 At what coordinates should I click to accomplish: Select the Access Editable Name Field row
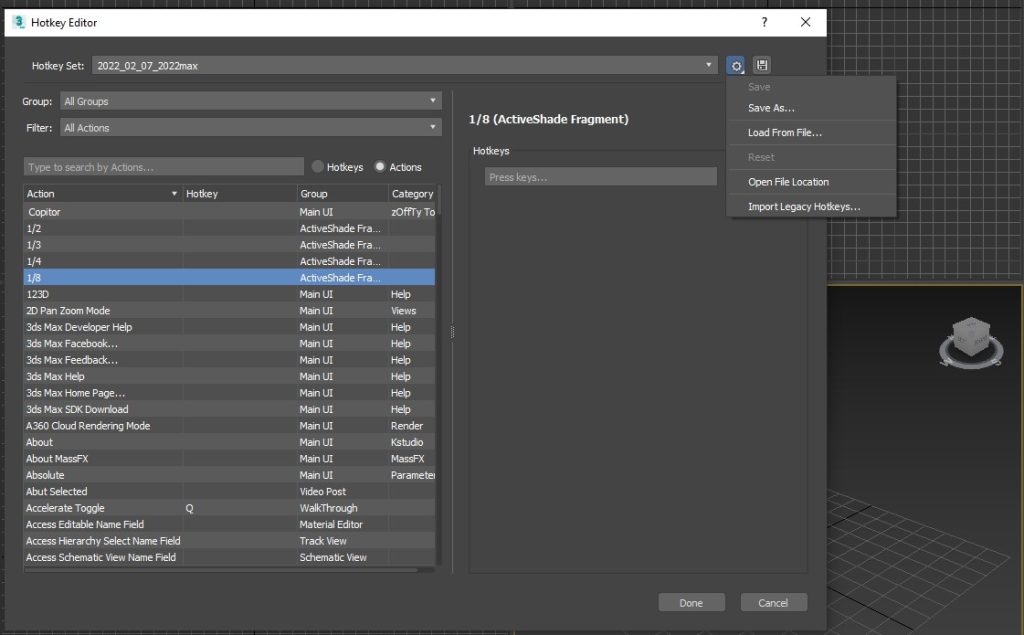click(229, 524)
